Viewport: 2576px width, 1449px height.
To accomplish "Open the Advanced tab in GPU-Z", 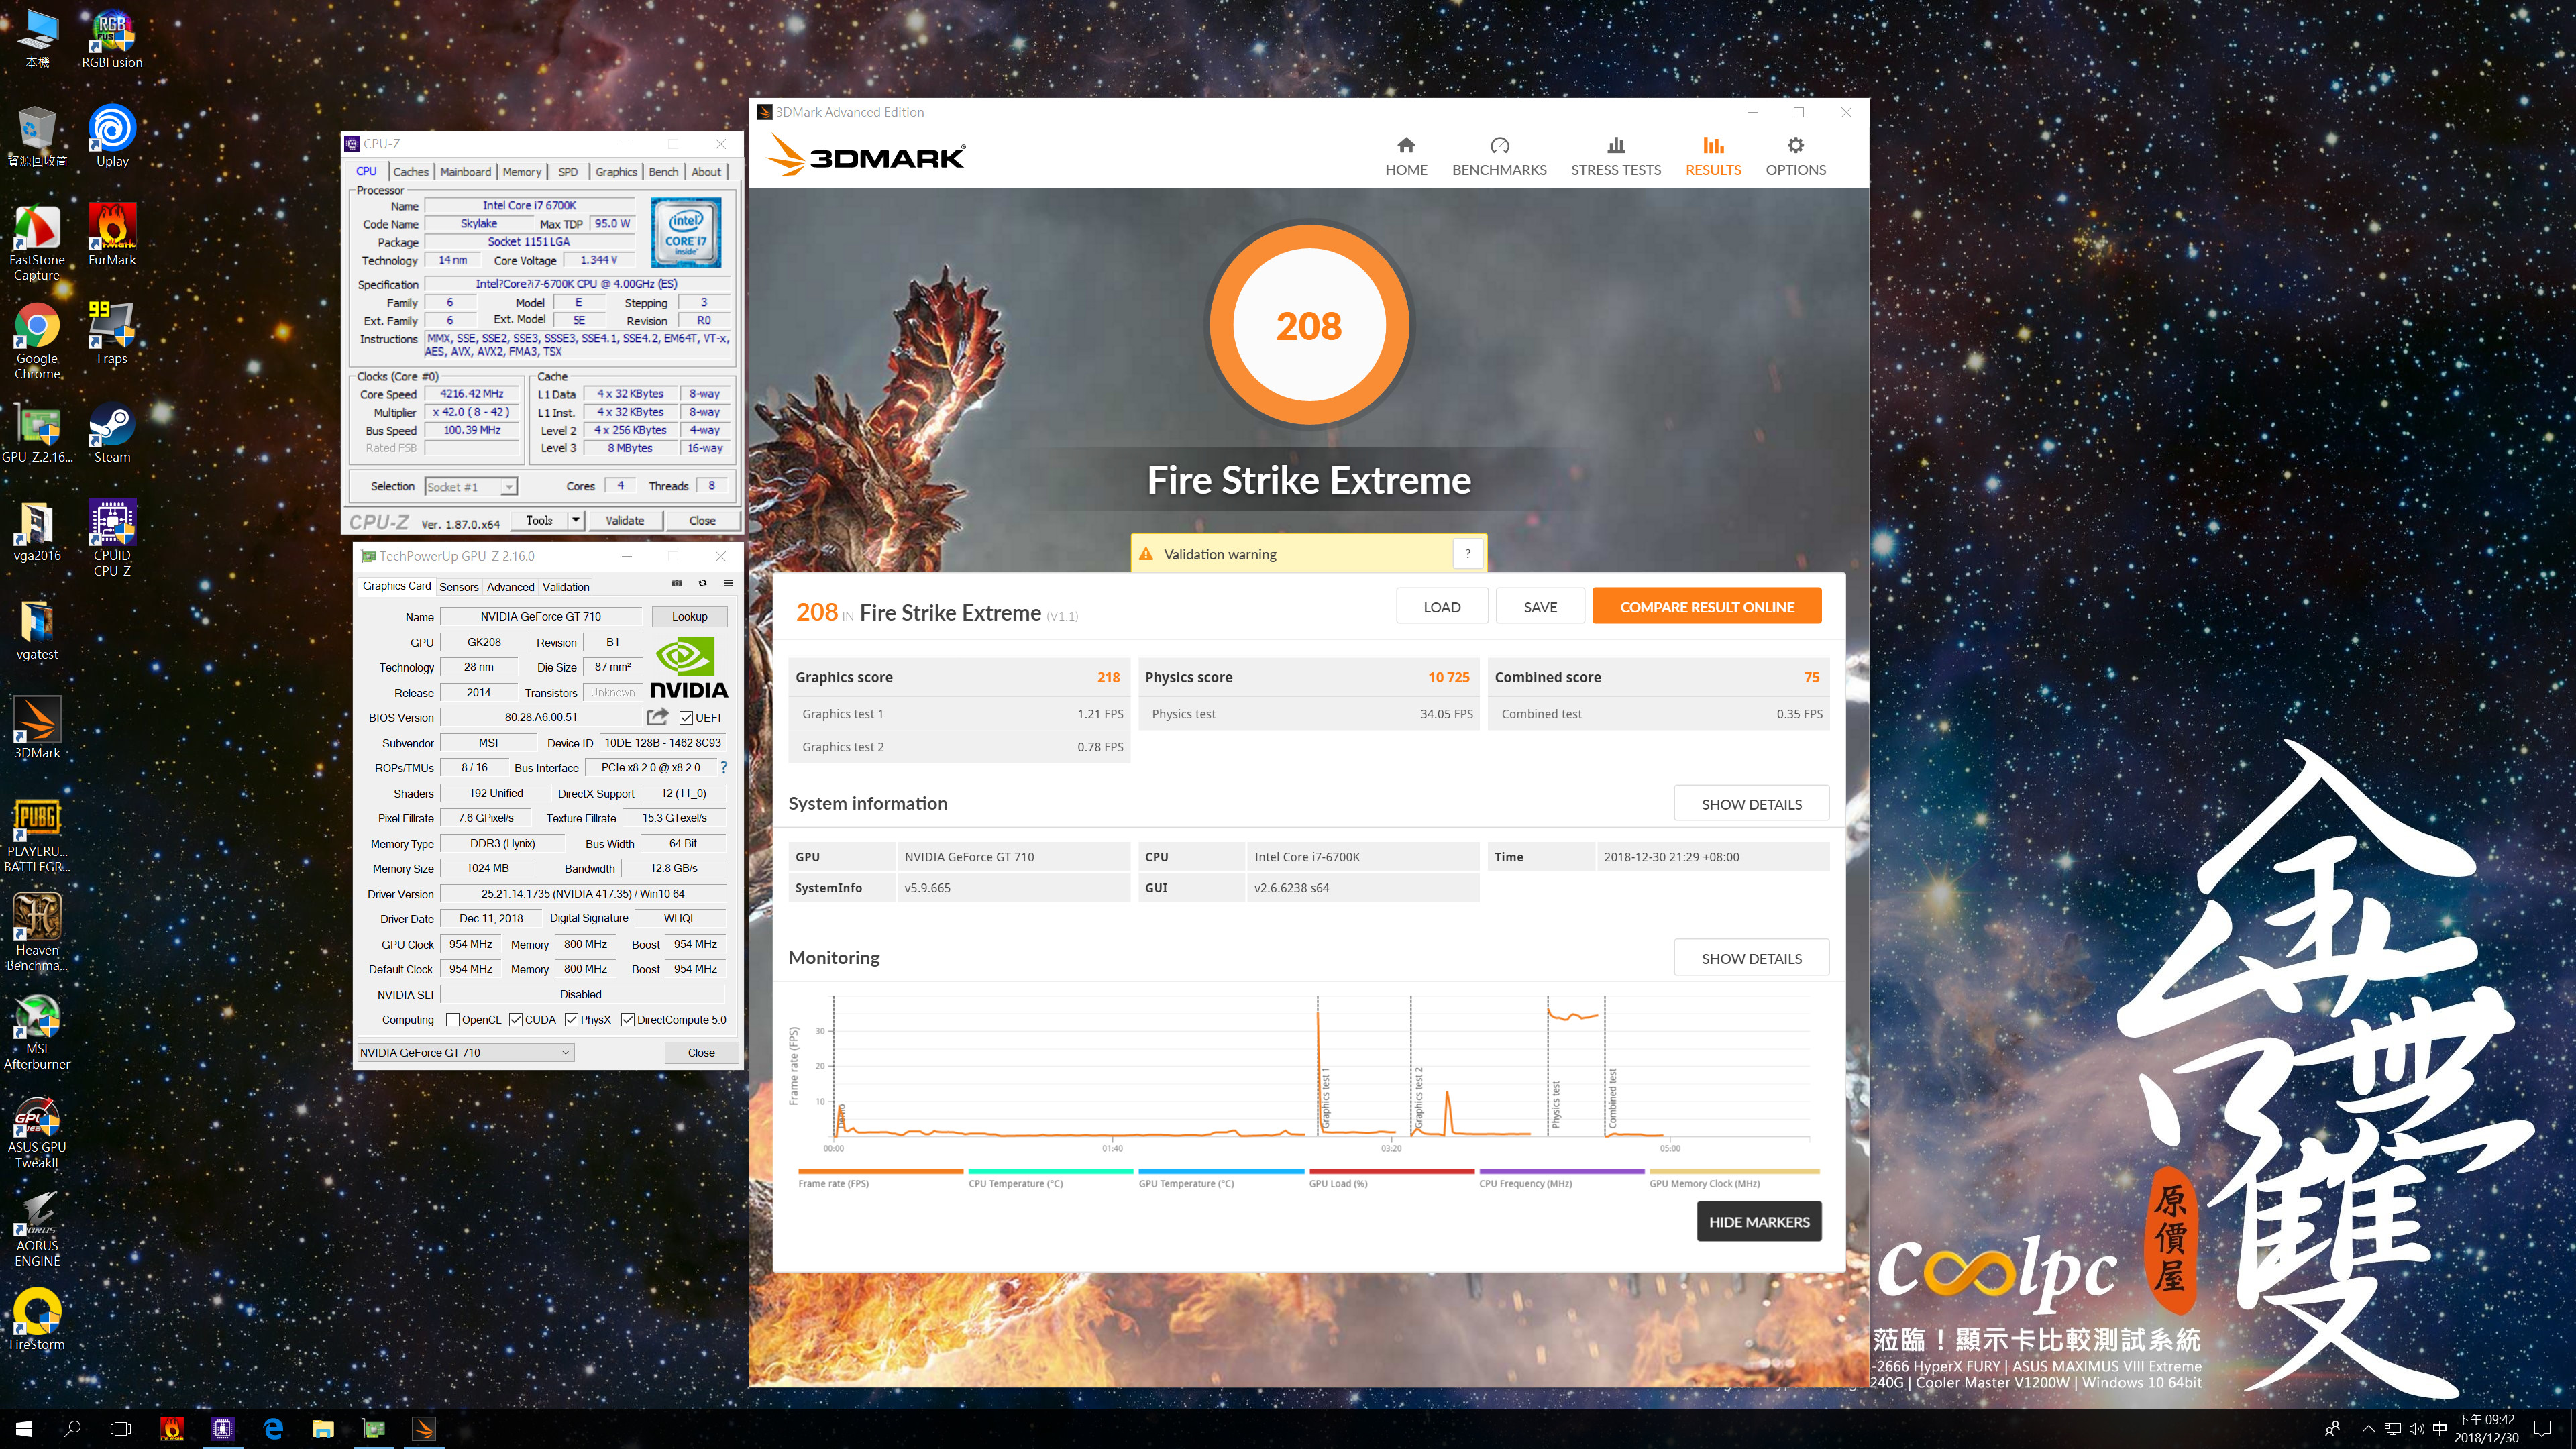I will coord(510,587).
